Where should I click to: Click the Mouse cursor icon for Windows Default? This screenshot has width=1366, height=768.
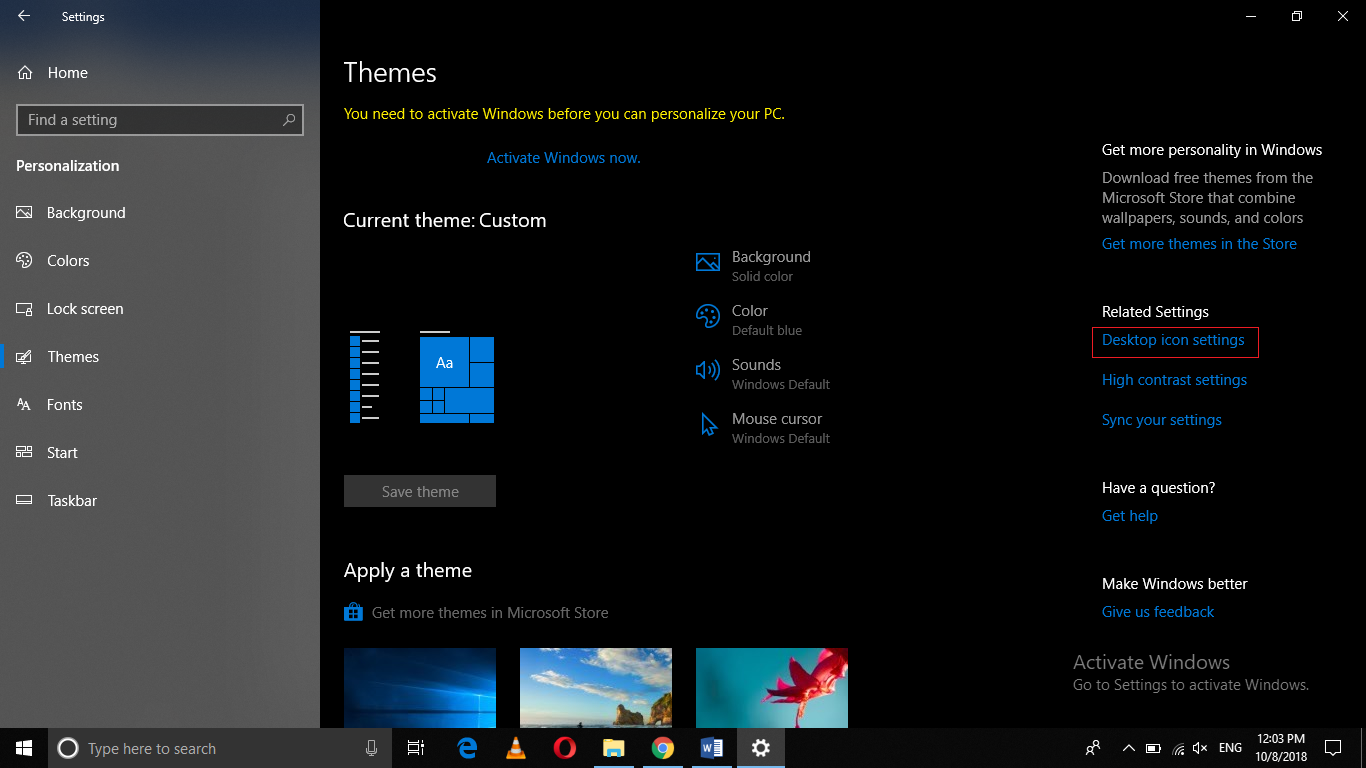tap(707, 424)
